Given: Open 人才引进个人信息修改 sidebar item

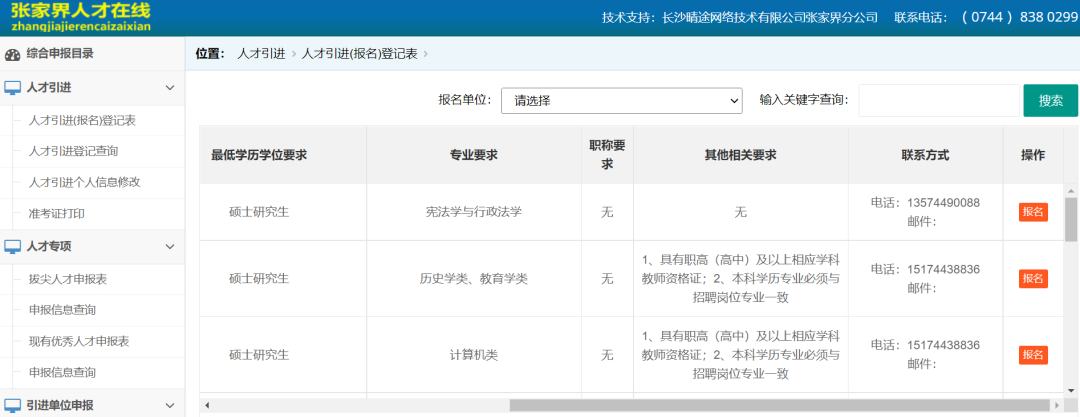Looking at the screenshot, I should [x=85, y=183].
